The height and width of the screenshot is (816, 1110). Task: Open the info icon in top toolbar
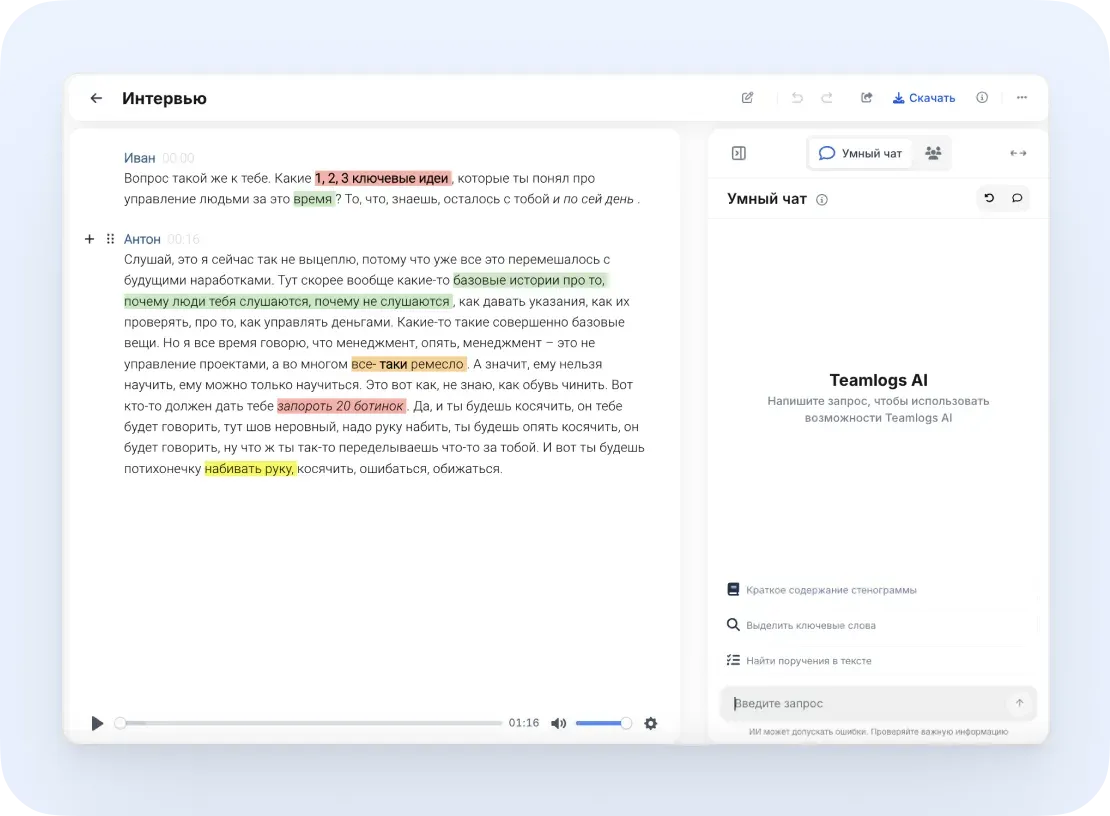982,98
